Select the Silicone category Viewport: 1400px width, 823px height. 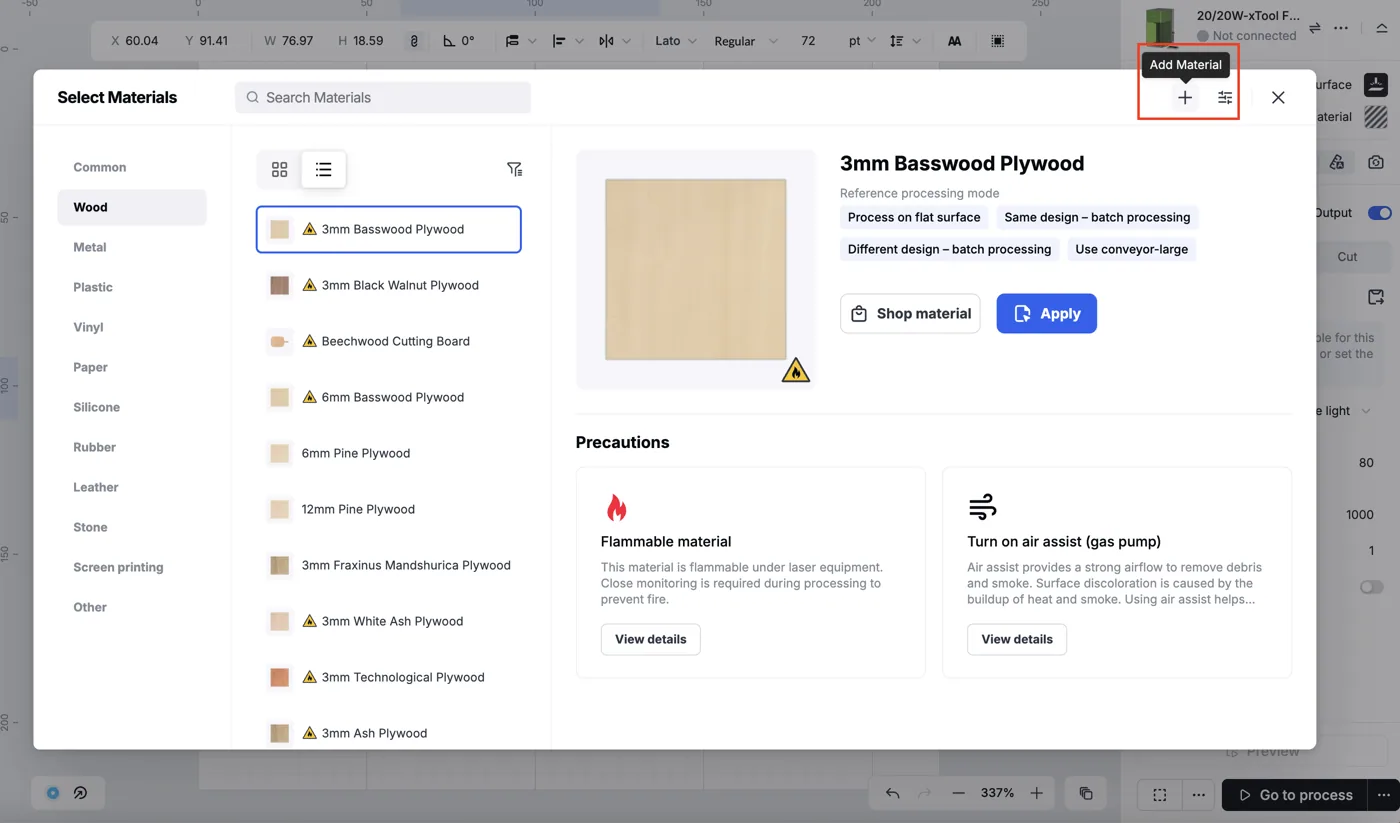click(132, 407)
